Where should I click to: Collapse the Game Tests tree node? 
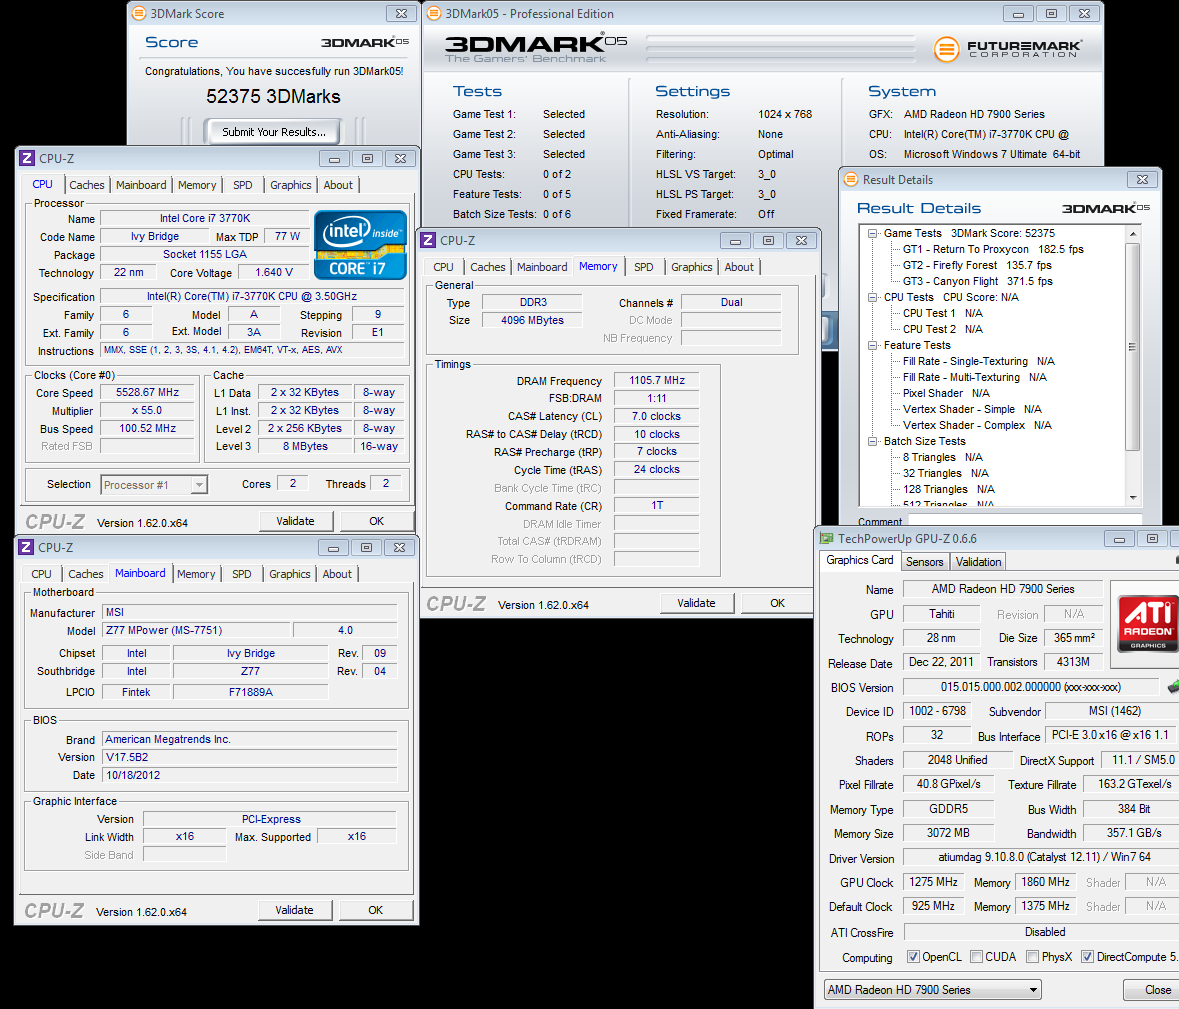872,233
